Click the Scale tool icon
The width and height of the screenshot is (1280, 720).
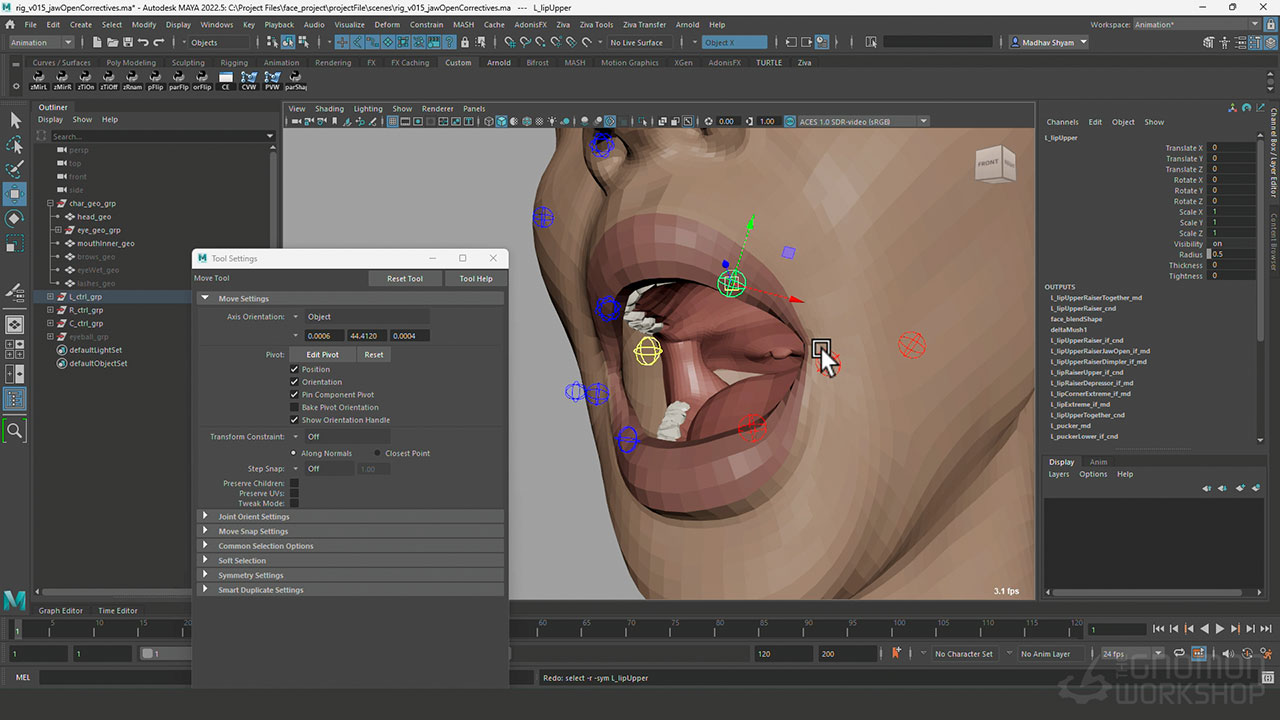point(15,243)
